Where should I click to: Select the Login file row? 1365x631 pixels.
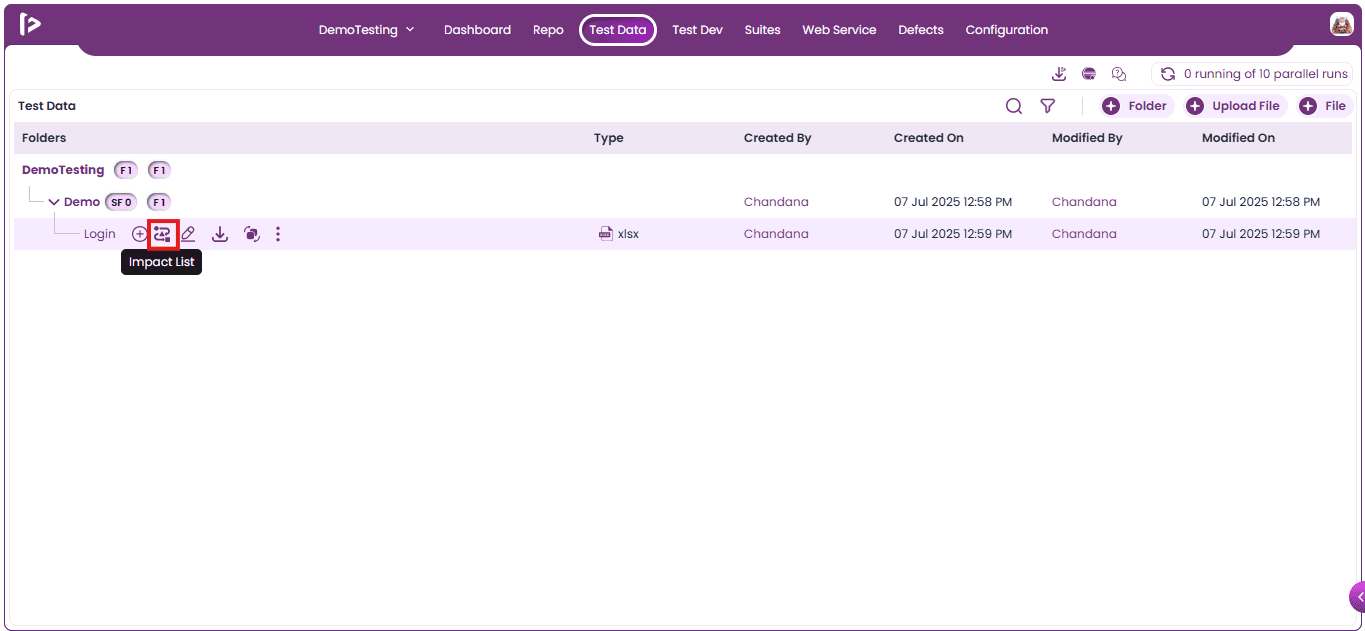pos(685,234)
